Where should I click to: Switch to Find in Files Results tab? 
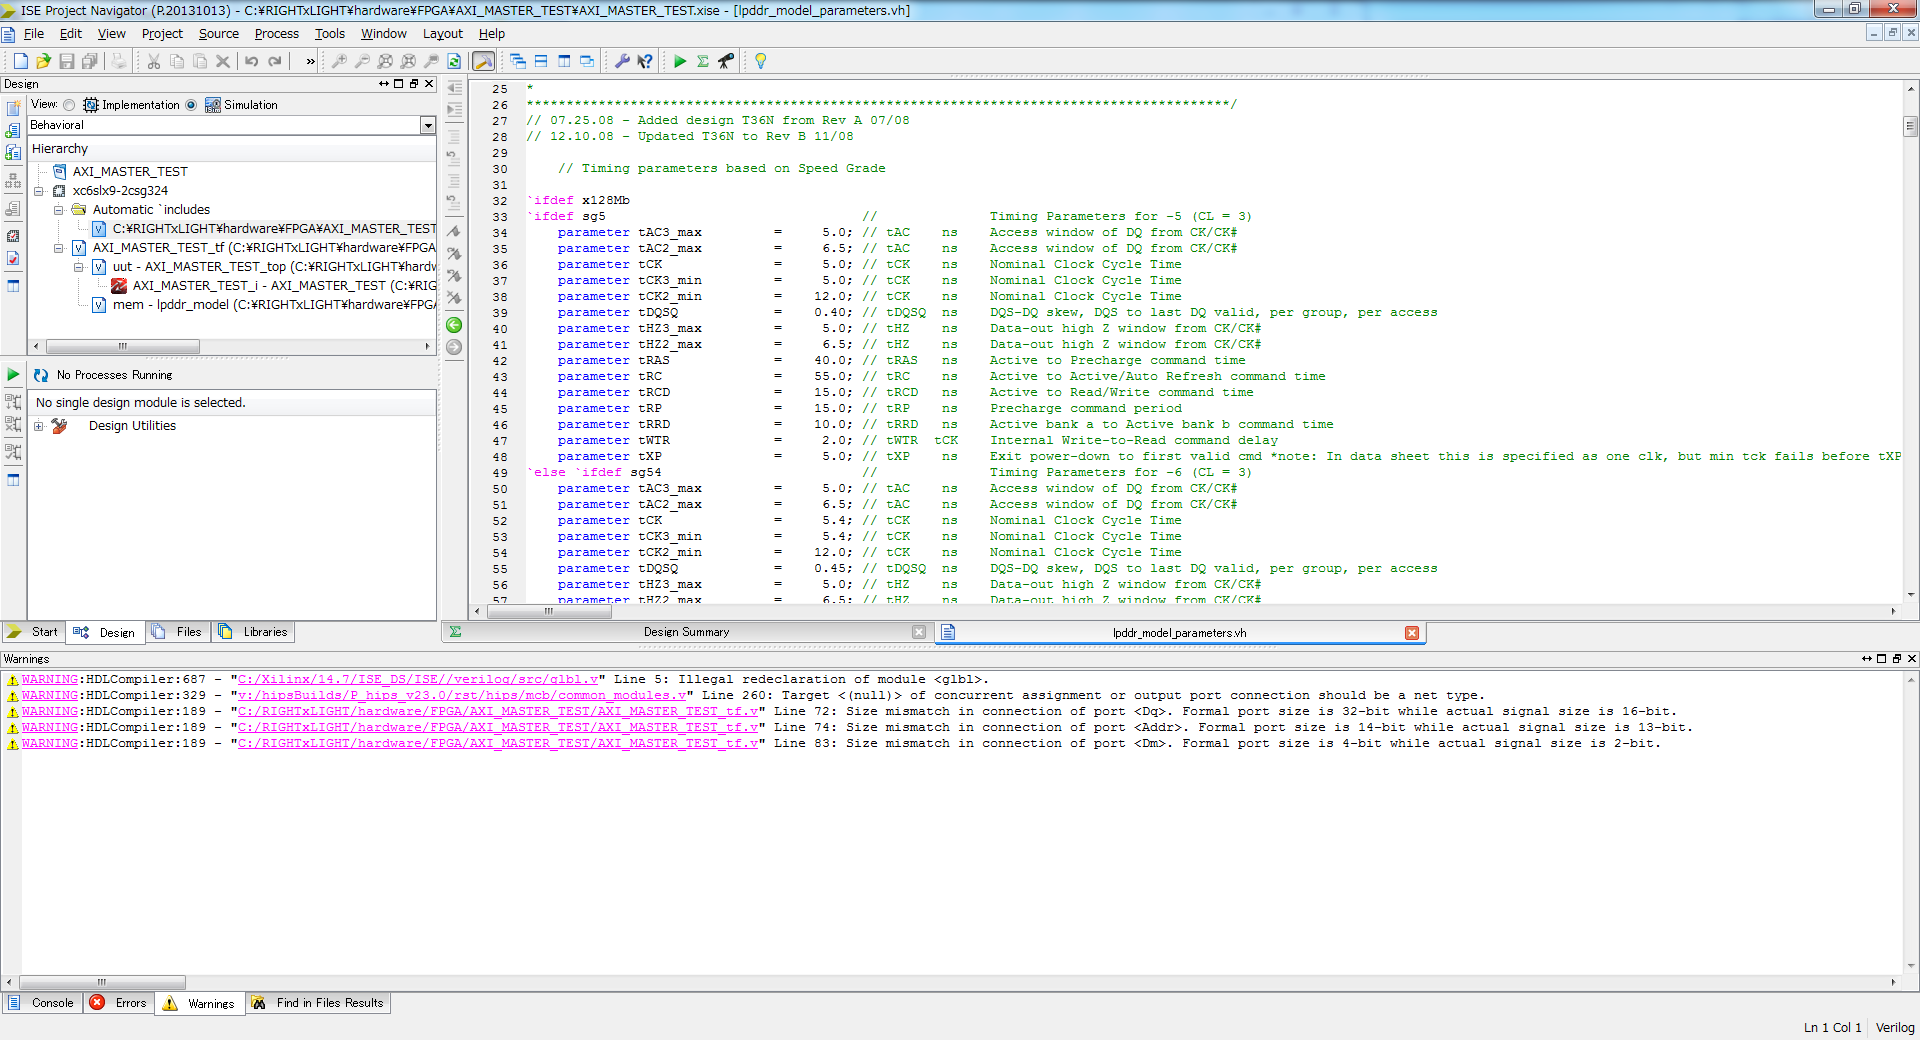(x=318, y=1003)
